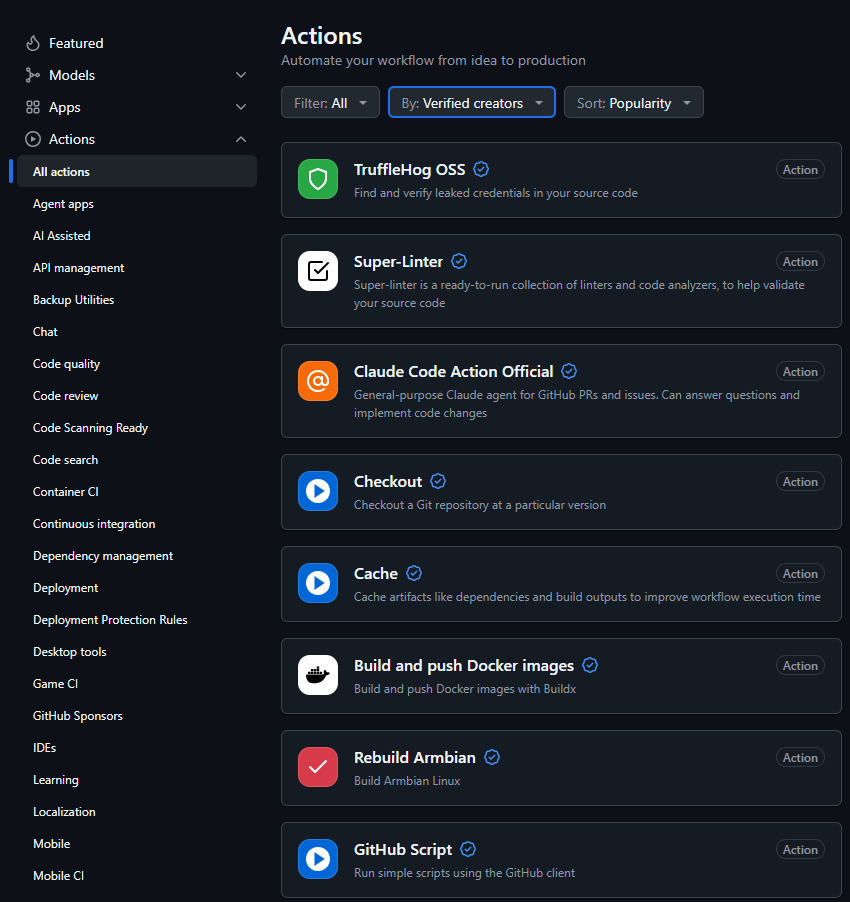The width and height of the screenshot is (850, 902).
Task: Open the Checkout action title
Action: pos(388,481)
